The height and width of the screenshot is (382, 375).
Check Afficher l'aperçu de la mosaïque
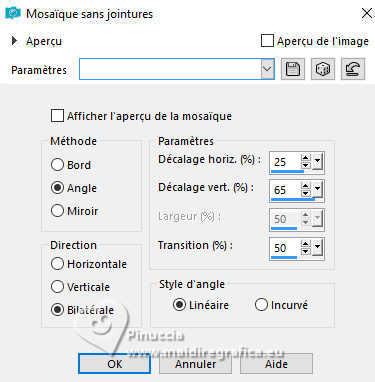click(x=57, y=116)
